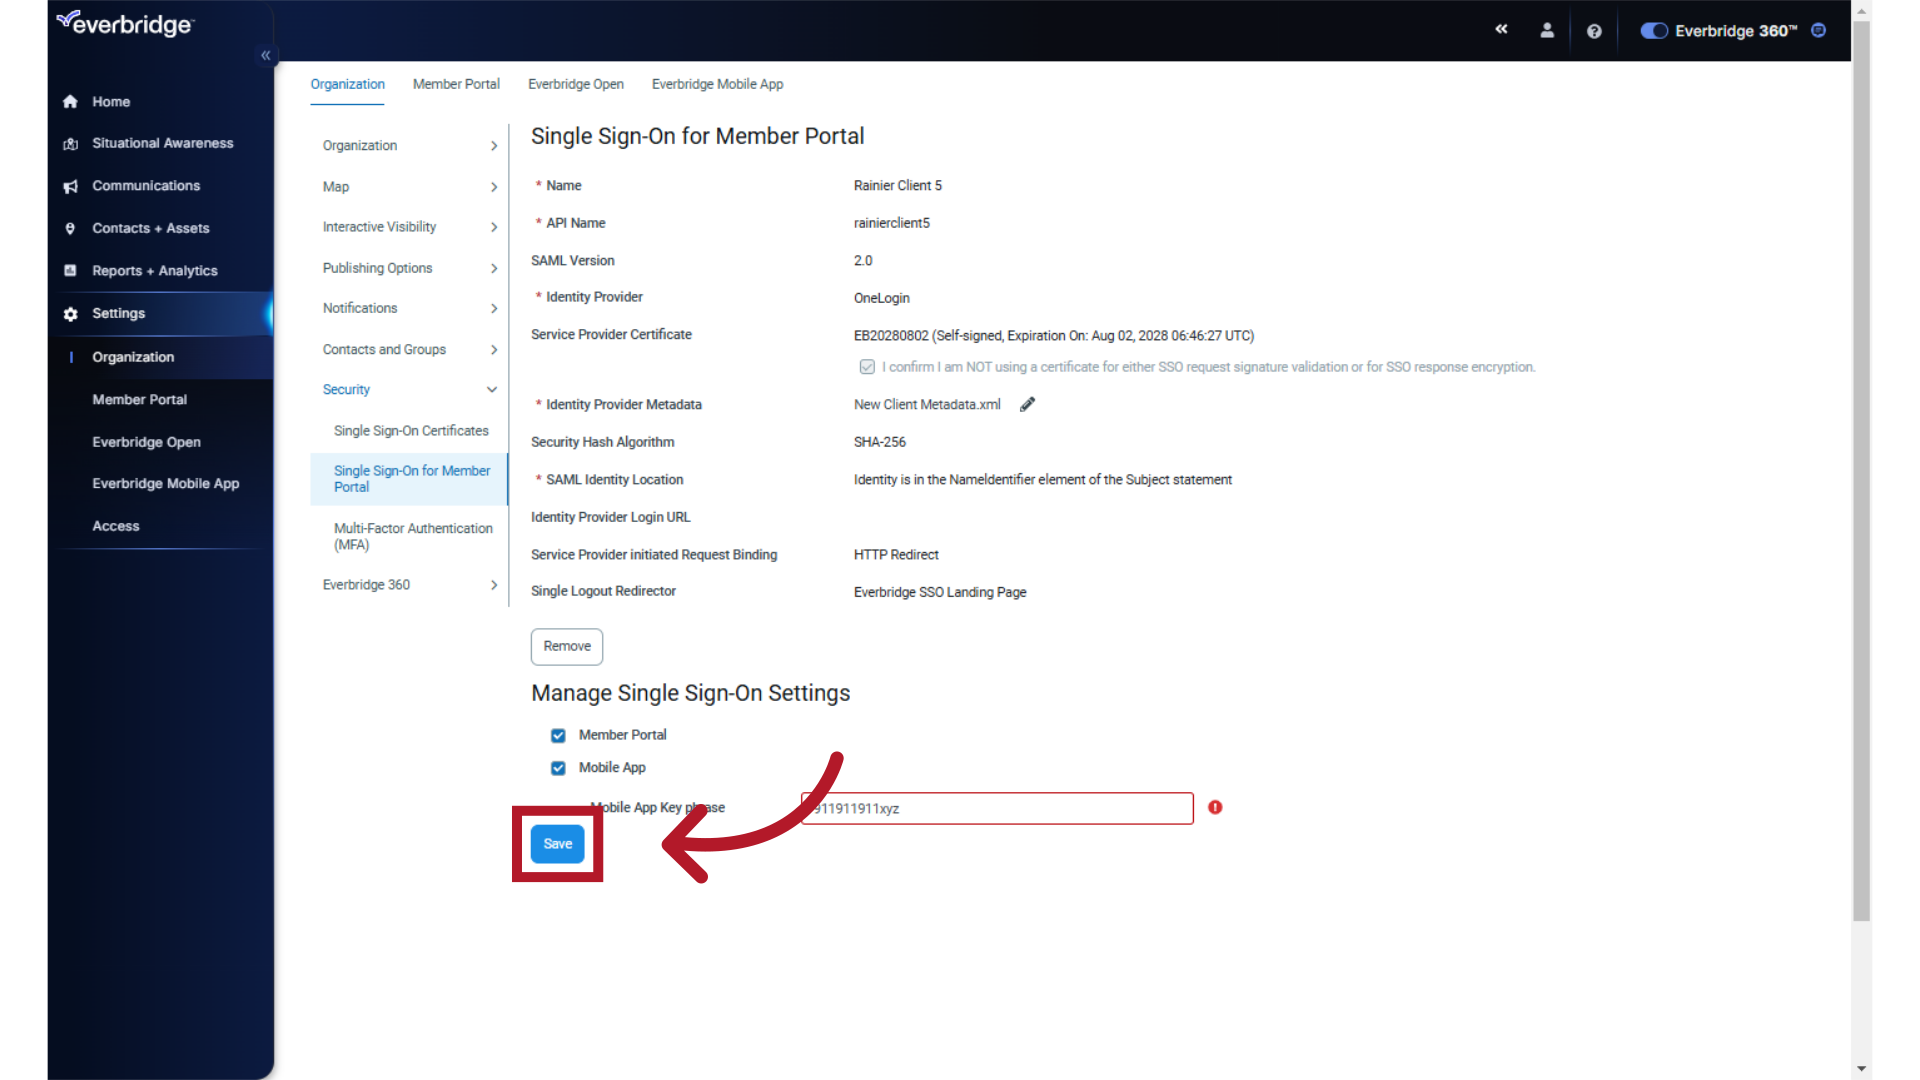Open Contacts + Assets in the sidebar
The height and width of the screenshot is (1080, 1920).
tap(70, 228)
